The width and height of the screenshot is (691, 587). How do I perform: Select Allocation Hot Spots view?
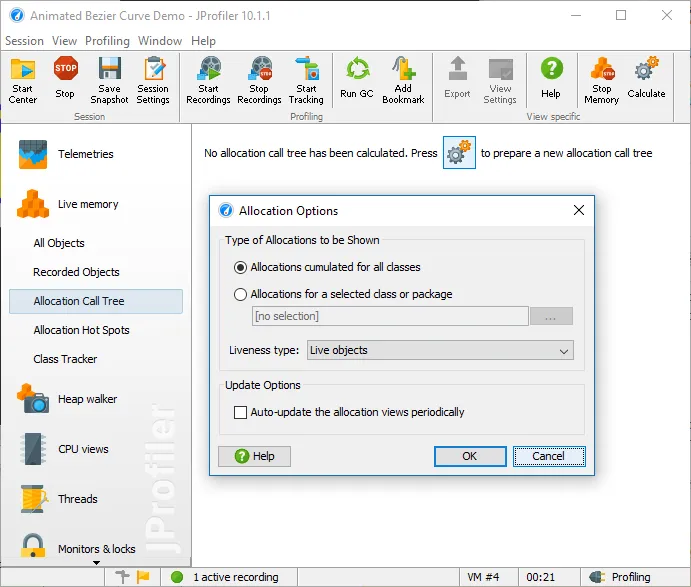(x=82, y=330)
